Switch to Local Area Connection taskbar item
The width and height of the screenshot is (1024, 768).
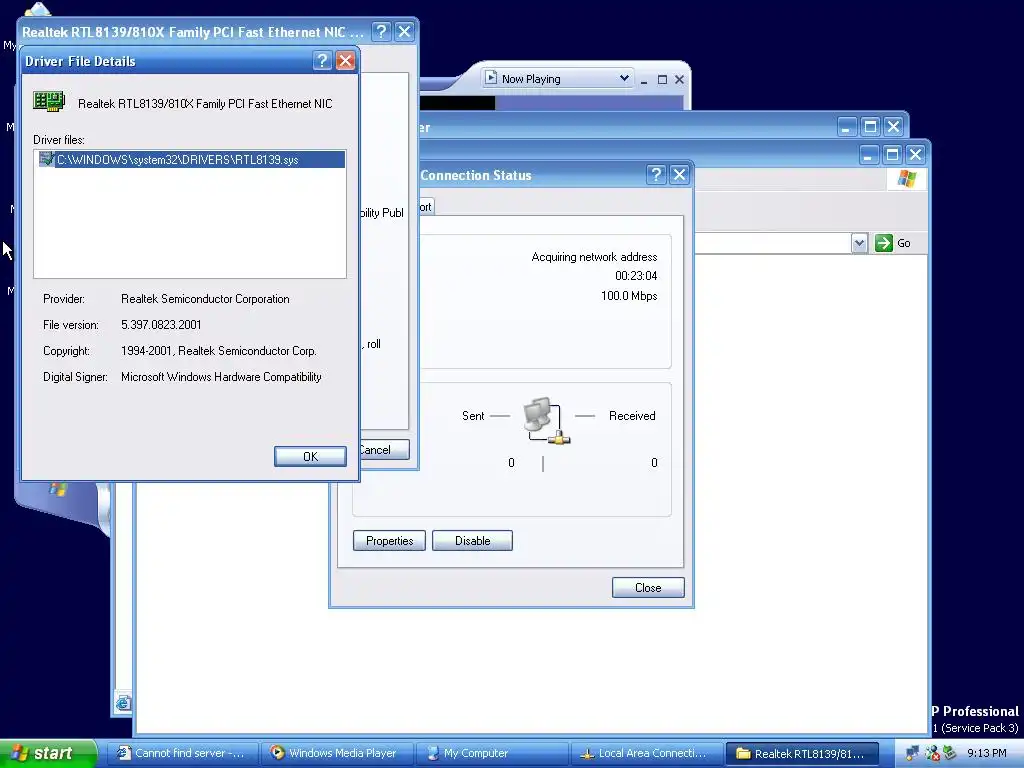coord(647,753)
